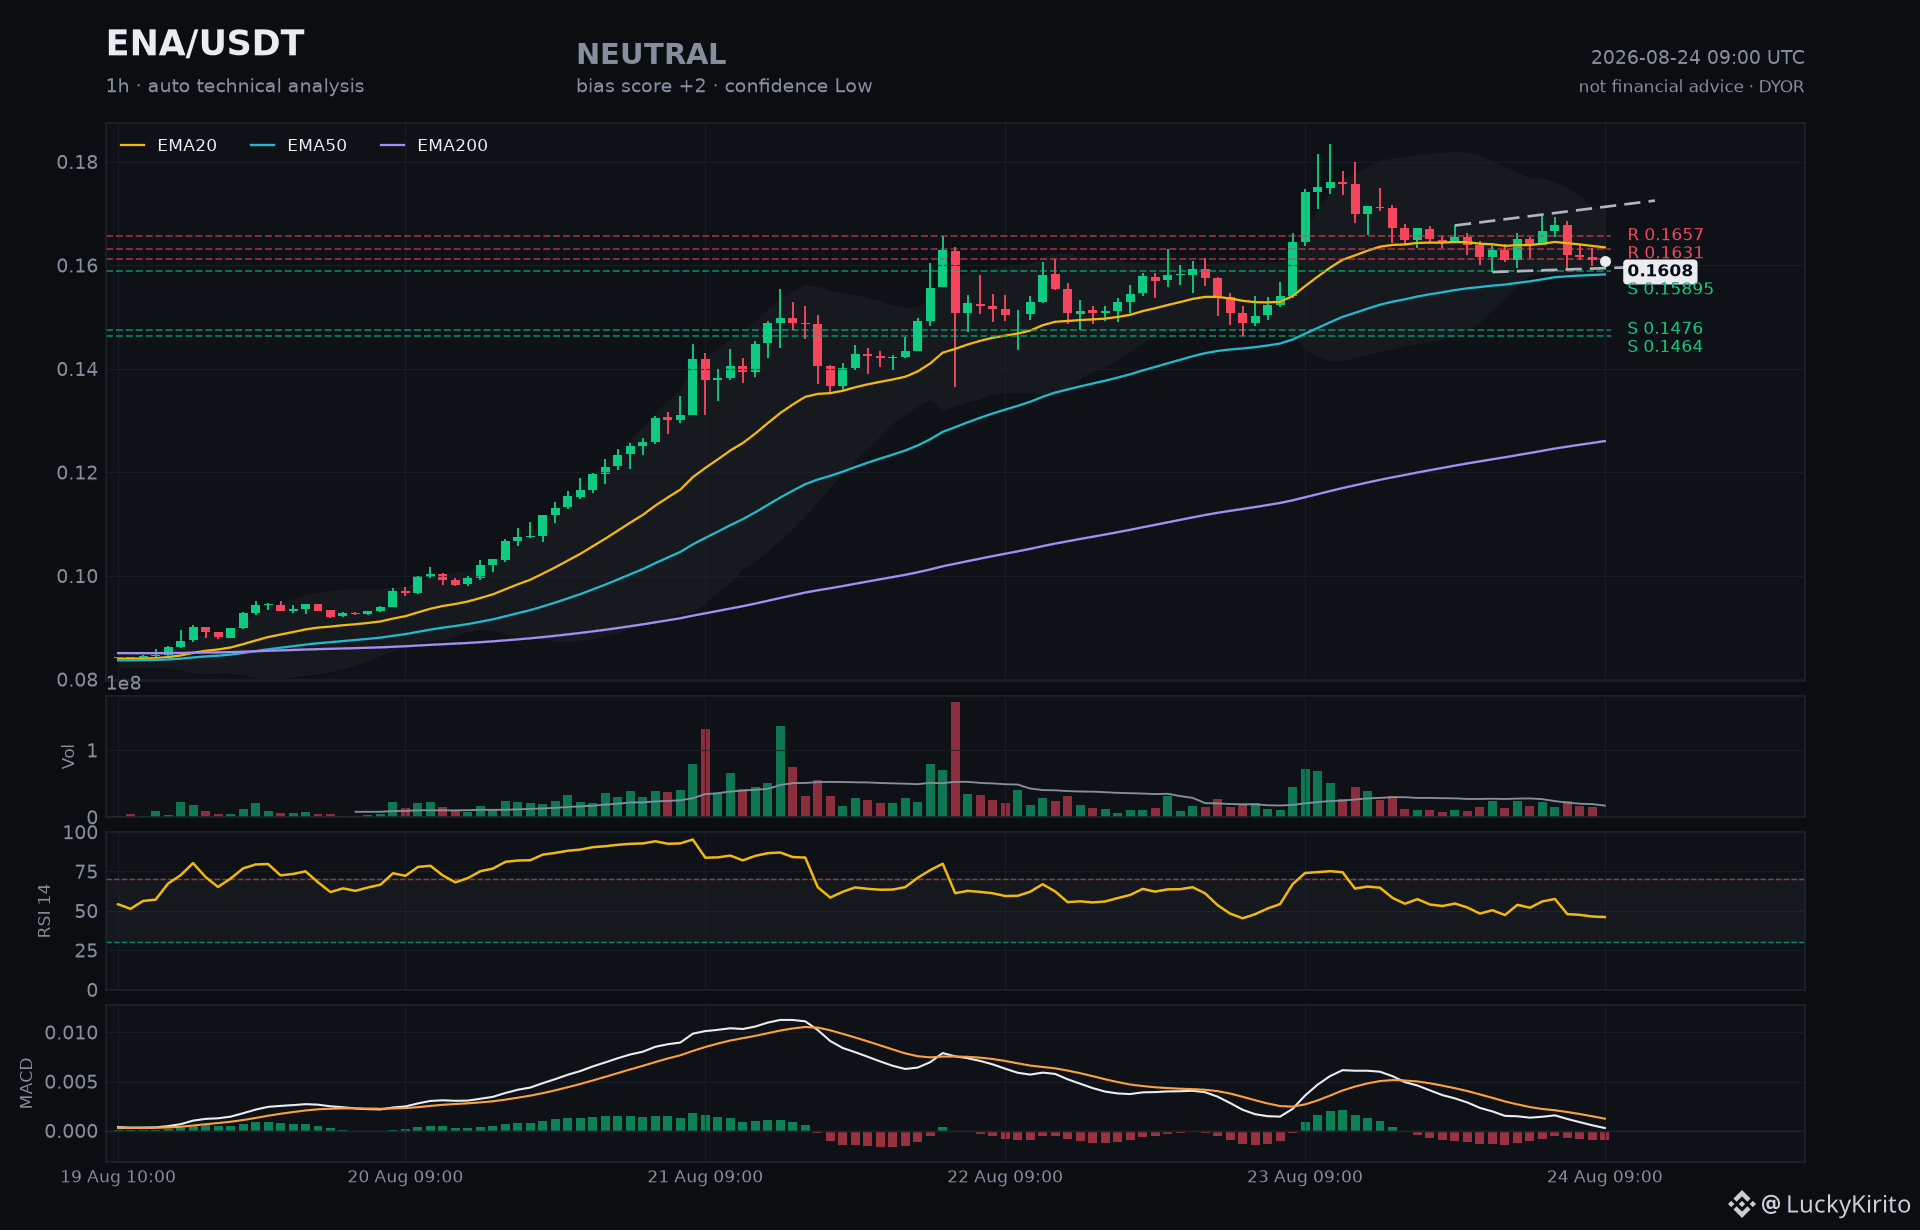The image size is (1920, 1230).
Task: Click the 0.14 price axis tick
Action: point(77,369)
